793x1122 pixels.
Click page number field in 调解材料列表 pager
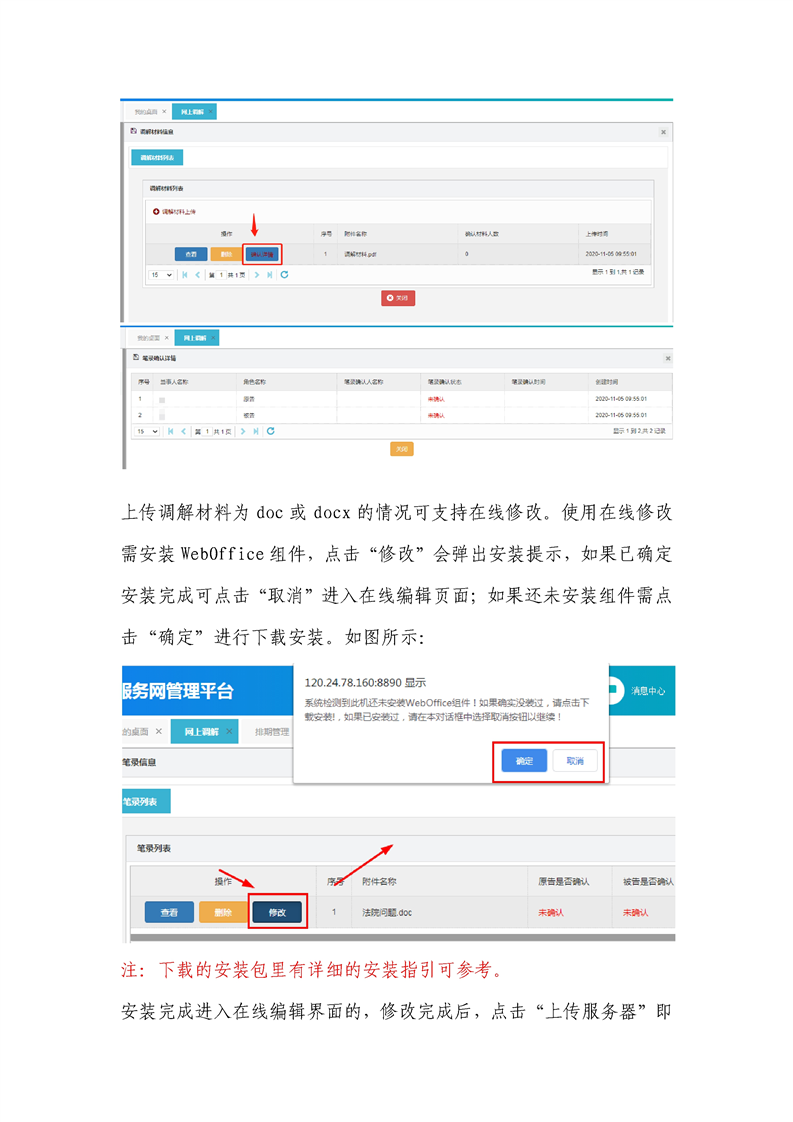(222, 275)
